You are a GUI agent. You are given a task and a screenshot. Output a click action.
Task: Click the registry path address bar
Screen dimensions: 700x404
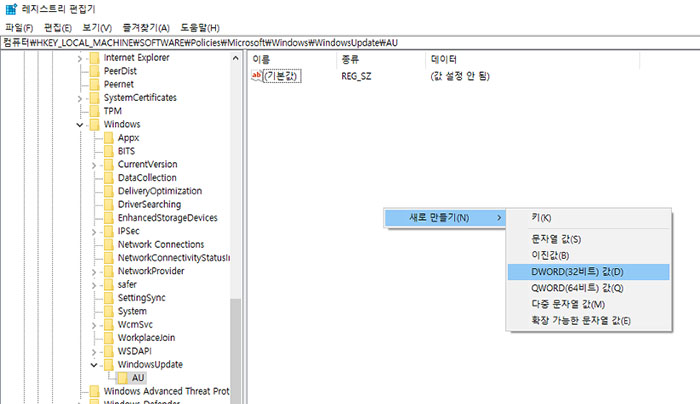click(350, 43)
